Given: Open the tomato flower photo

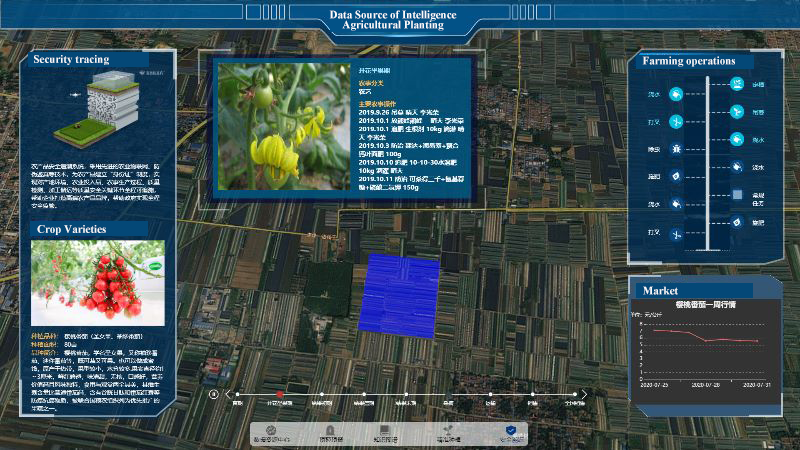Looking at the screenshot, I should tap(284, 127).
